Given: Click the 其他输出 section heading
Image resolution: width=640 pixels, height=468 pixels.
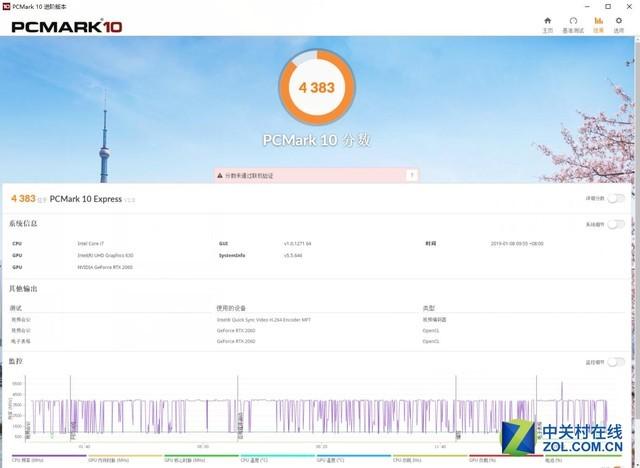Looking at the screenshot, I should (23, 289).
